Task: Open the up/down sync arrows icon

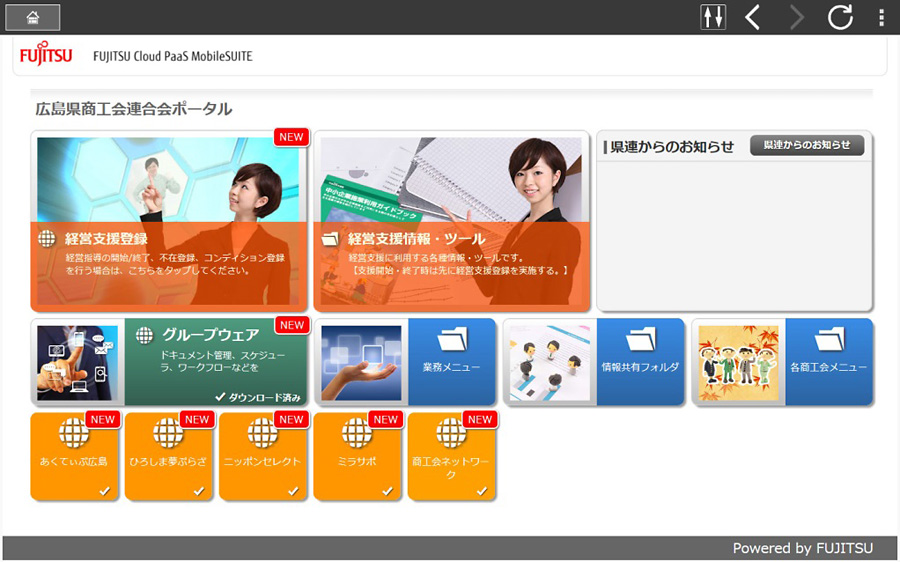Action: (713, 17)
